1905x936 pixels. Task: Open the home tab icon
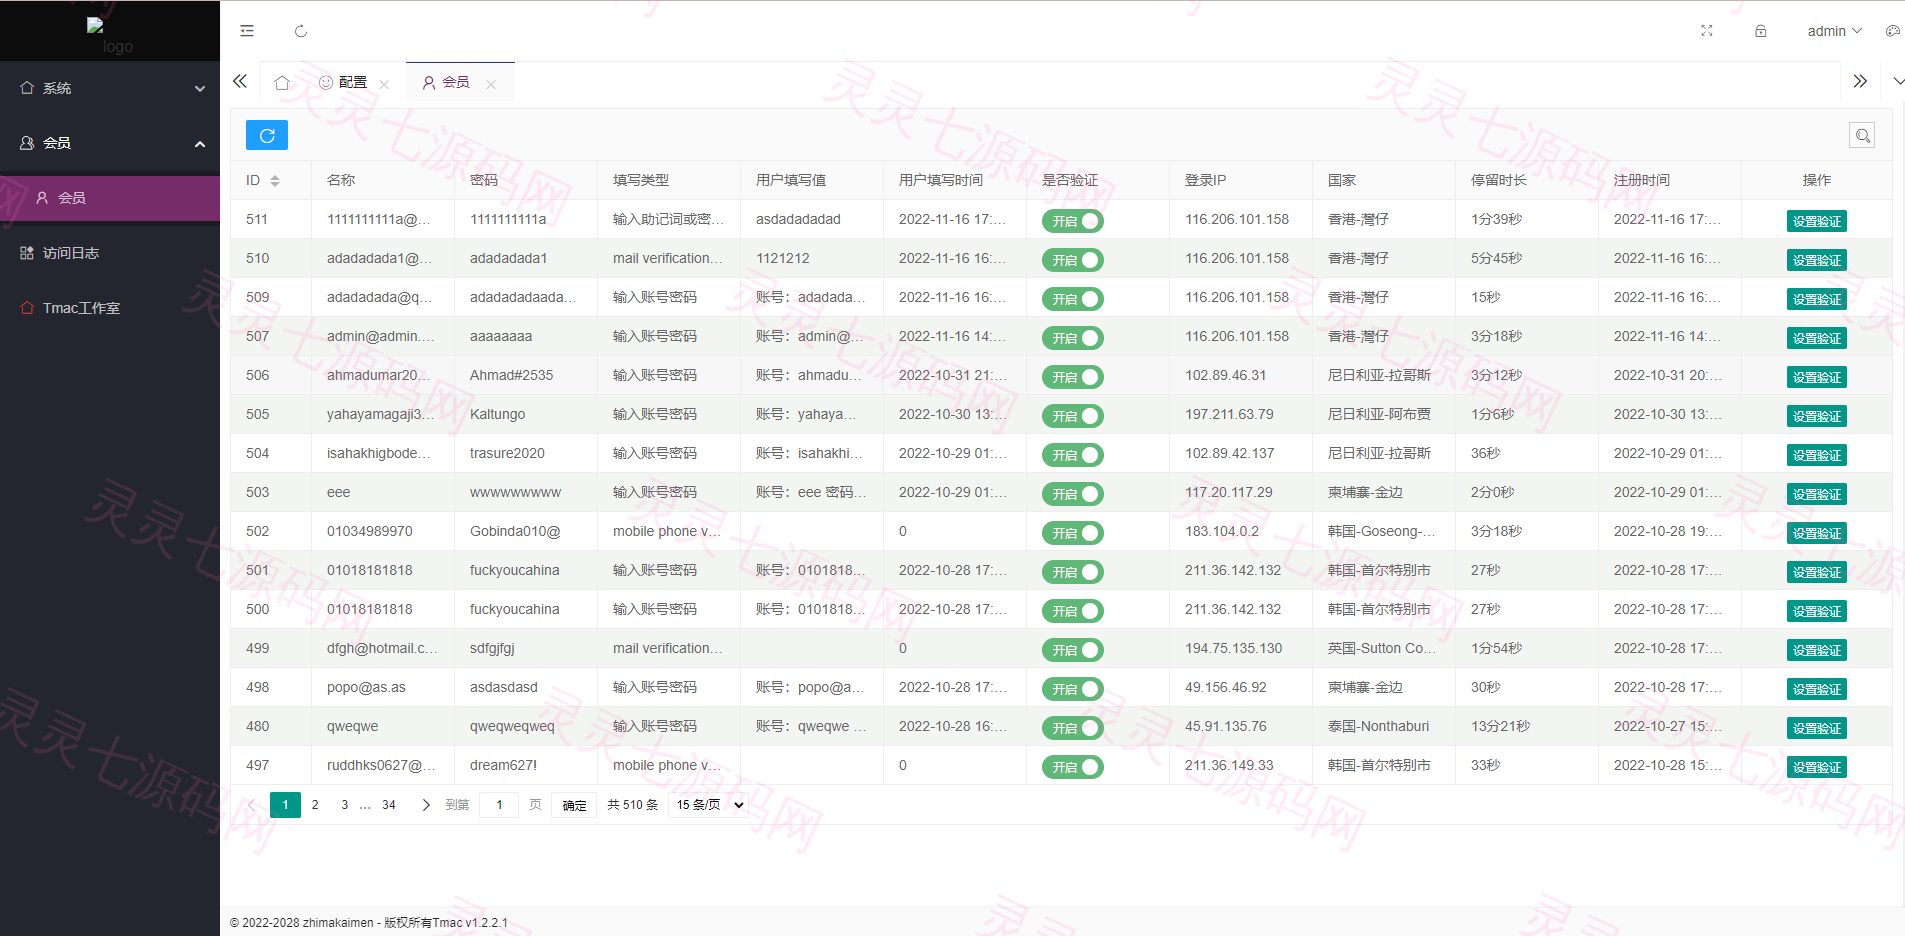[282, 82]
